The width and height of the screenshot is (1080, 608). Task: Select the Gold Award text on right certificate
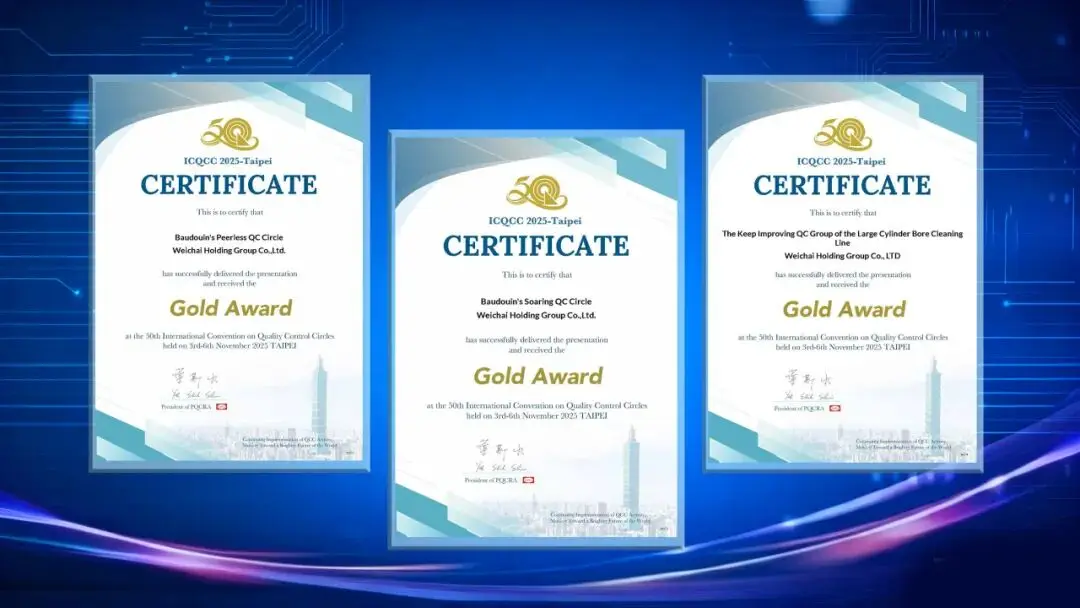point(843,309)
